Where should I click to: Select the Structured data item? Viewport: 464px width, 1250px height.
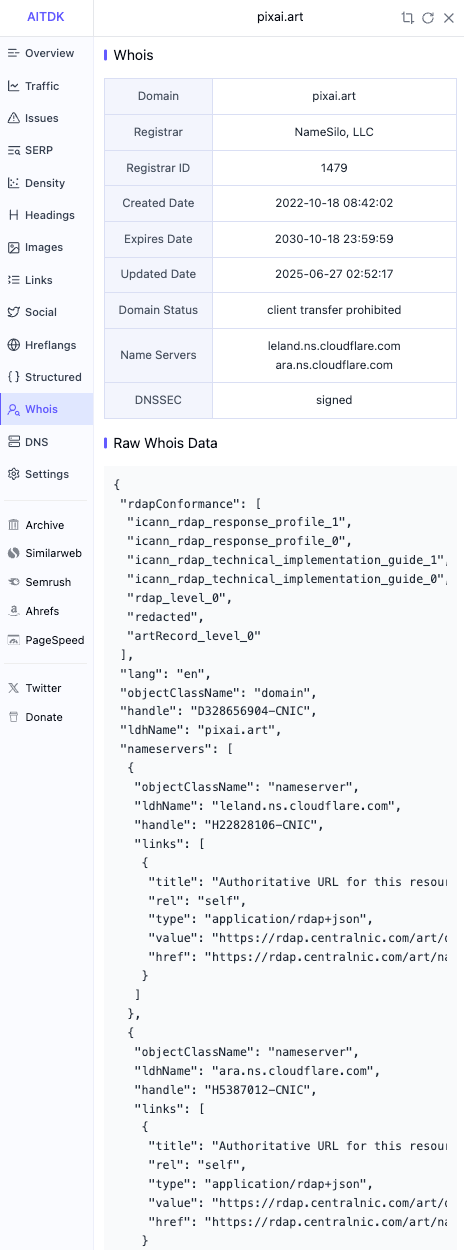click(46, 377)
